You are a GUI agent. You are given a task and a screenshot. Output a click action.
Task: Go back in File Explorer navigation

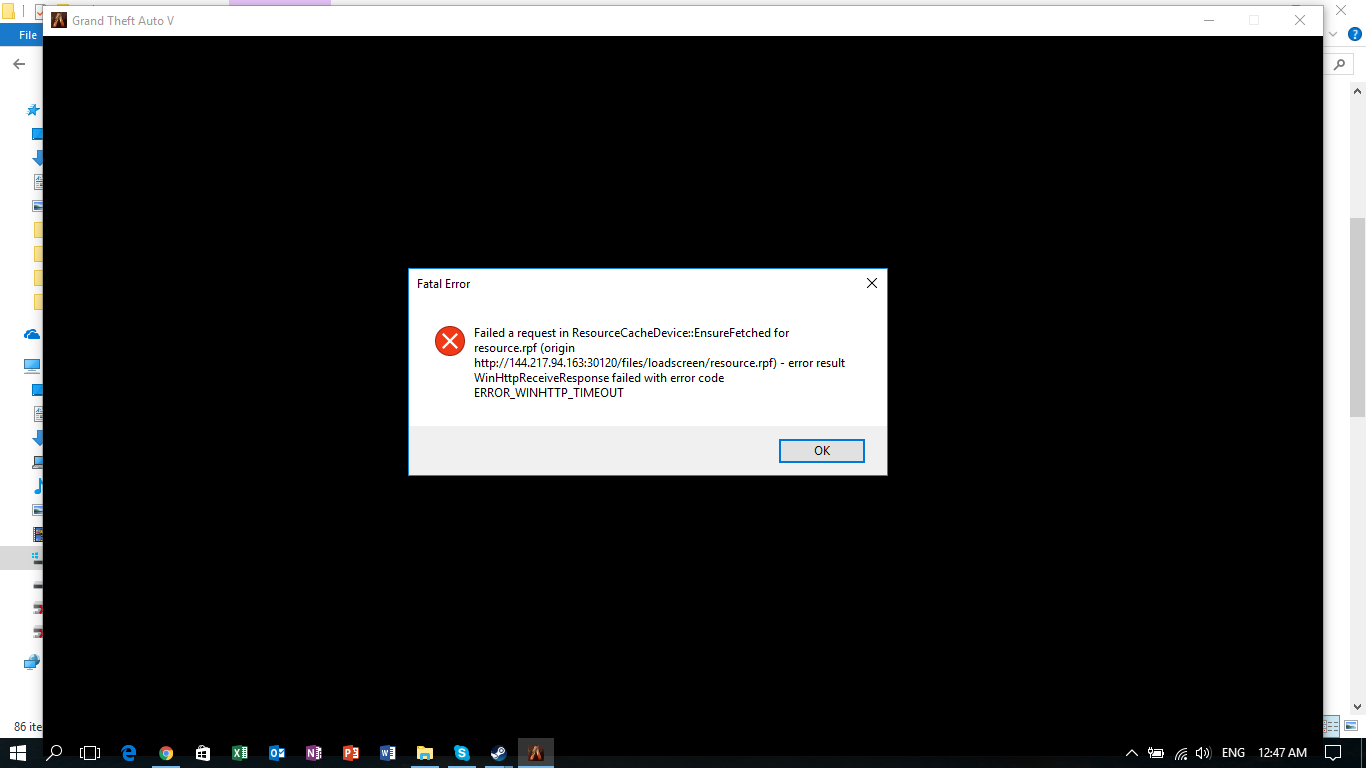click(x=19, y=63)
